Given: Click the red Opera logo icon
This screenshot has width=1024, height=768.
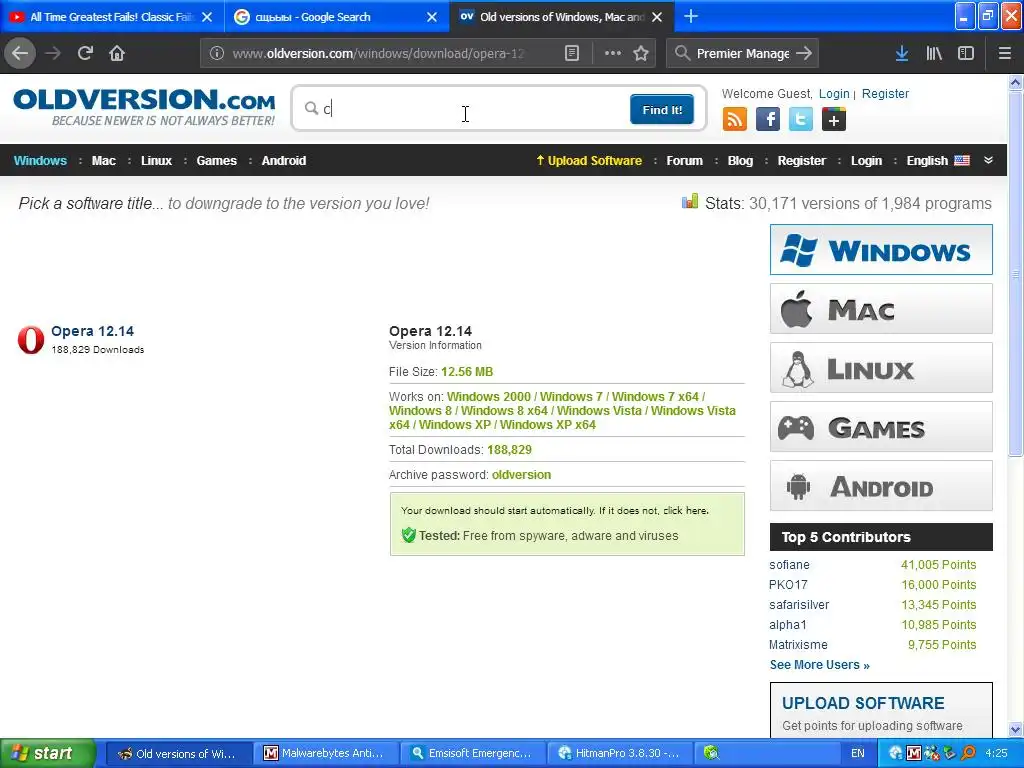Looking at the screenshot, I should click(x=31, y=340).
